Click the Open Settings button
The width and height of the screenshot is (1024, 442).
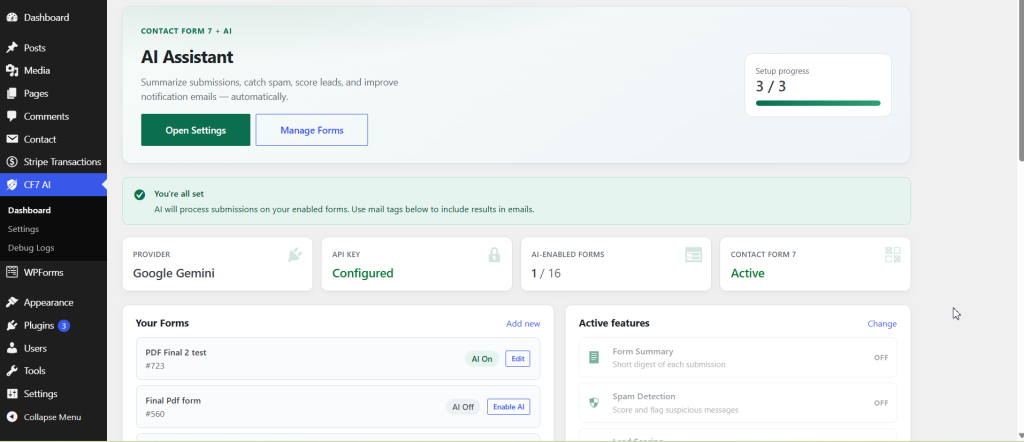(195, 130)
